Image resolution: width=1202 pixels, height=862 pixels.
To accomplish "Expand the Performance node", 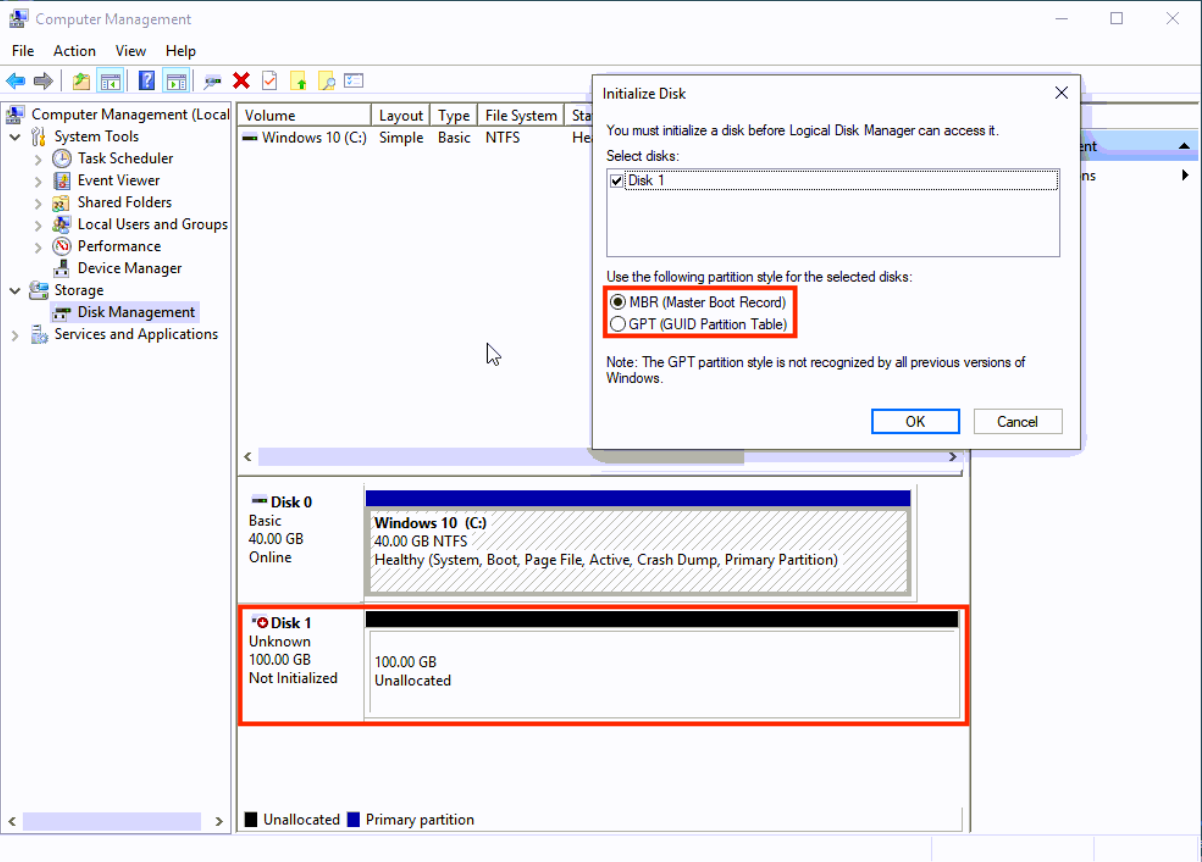I will (x=38, y=246).
